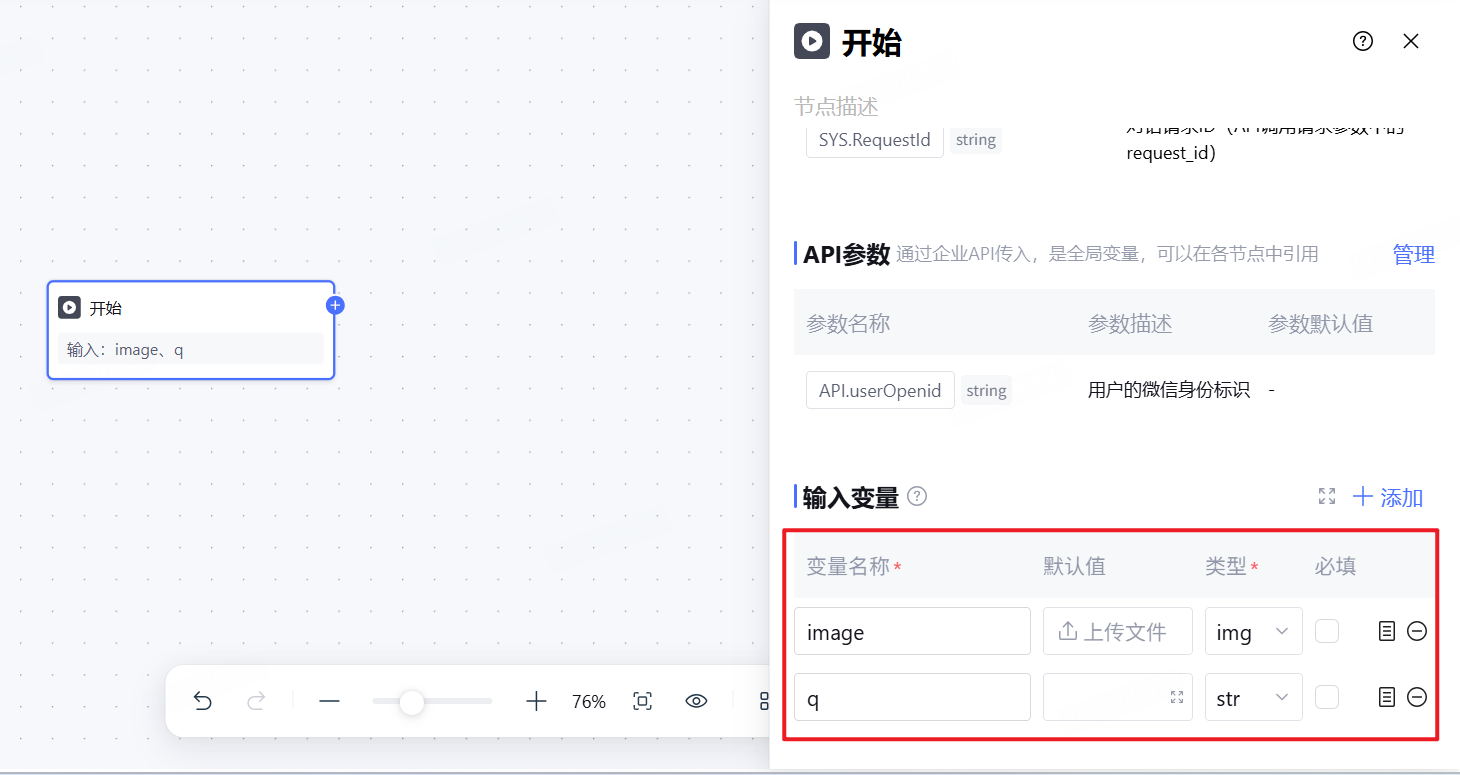This screenshot has height=775, width=1460.
Task: Open the str type dropdown
Action: (x=1253, y=697)
